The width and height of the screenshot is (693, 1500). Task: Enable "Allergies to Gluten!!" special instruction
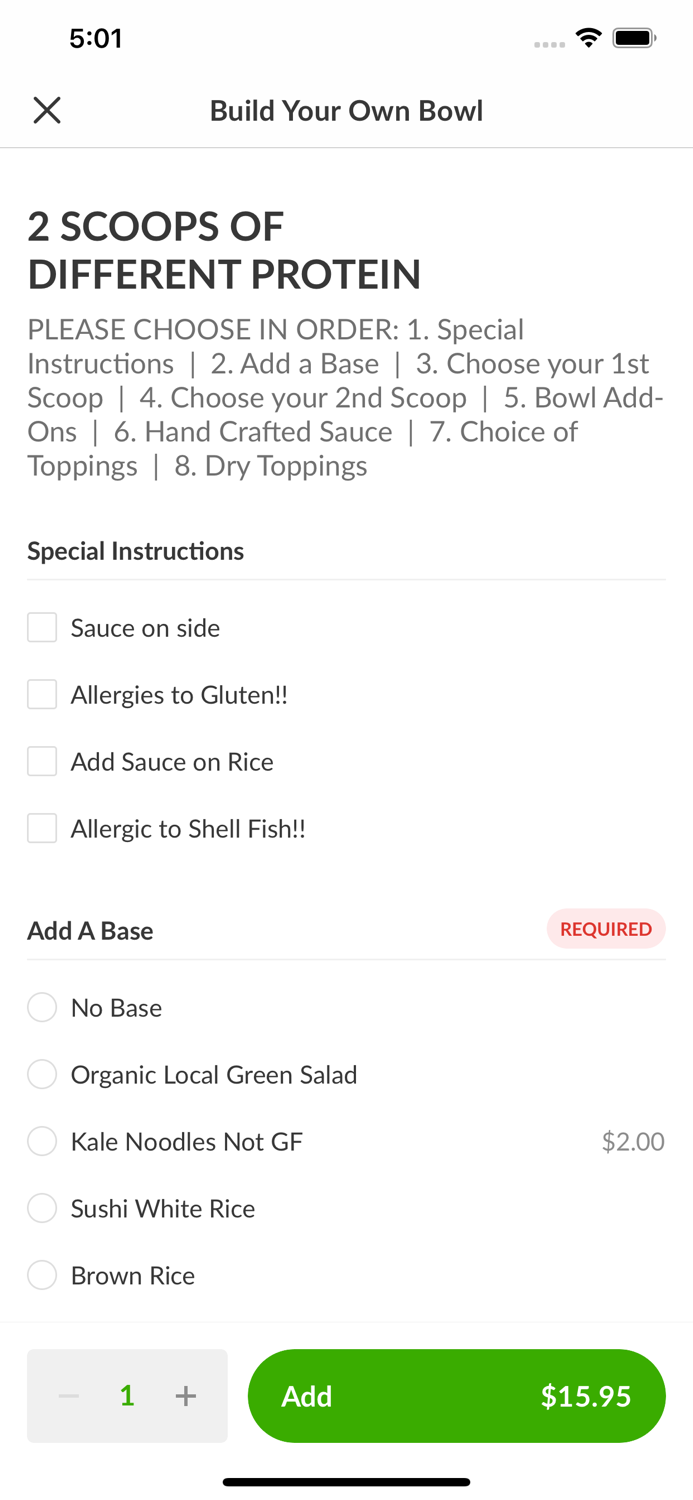pos(41,694)
